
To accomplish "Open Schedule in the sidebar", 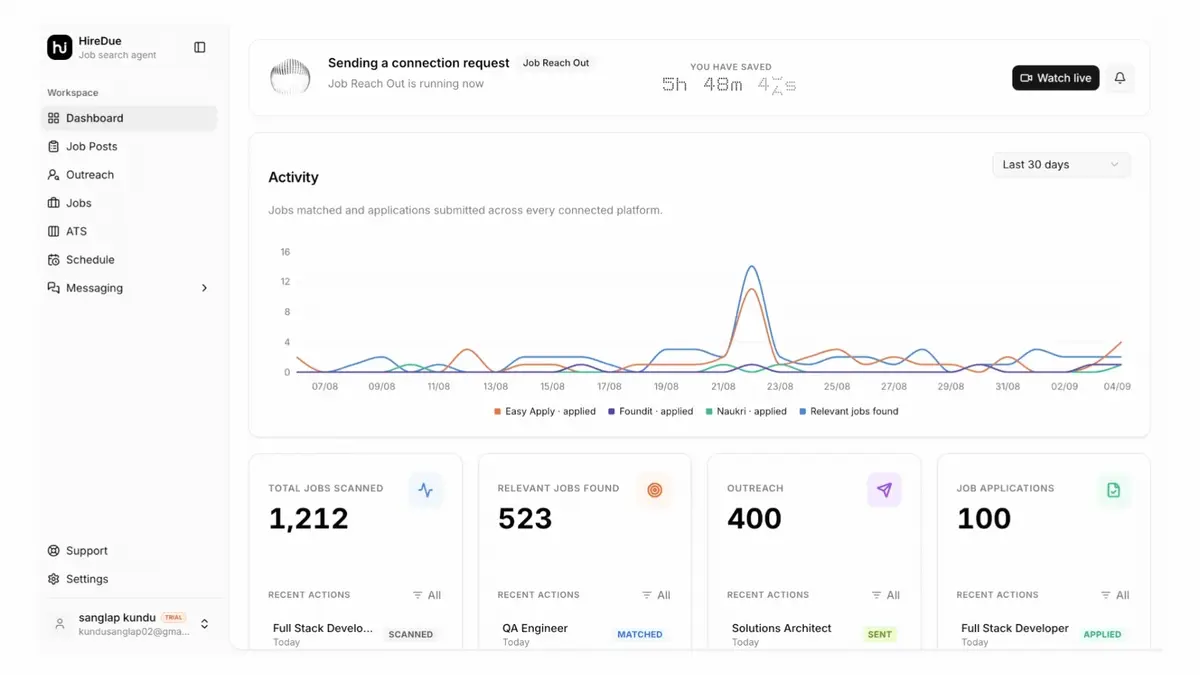I will pos(129,259).
